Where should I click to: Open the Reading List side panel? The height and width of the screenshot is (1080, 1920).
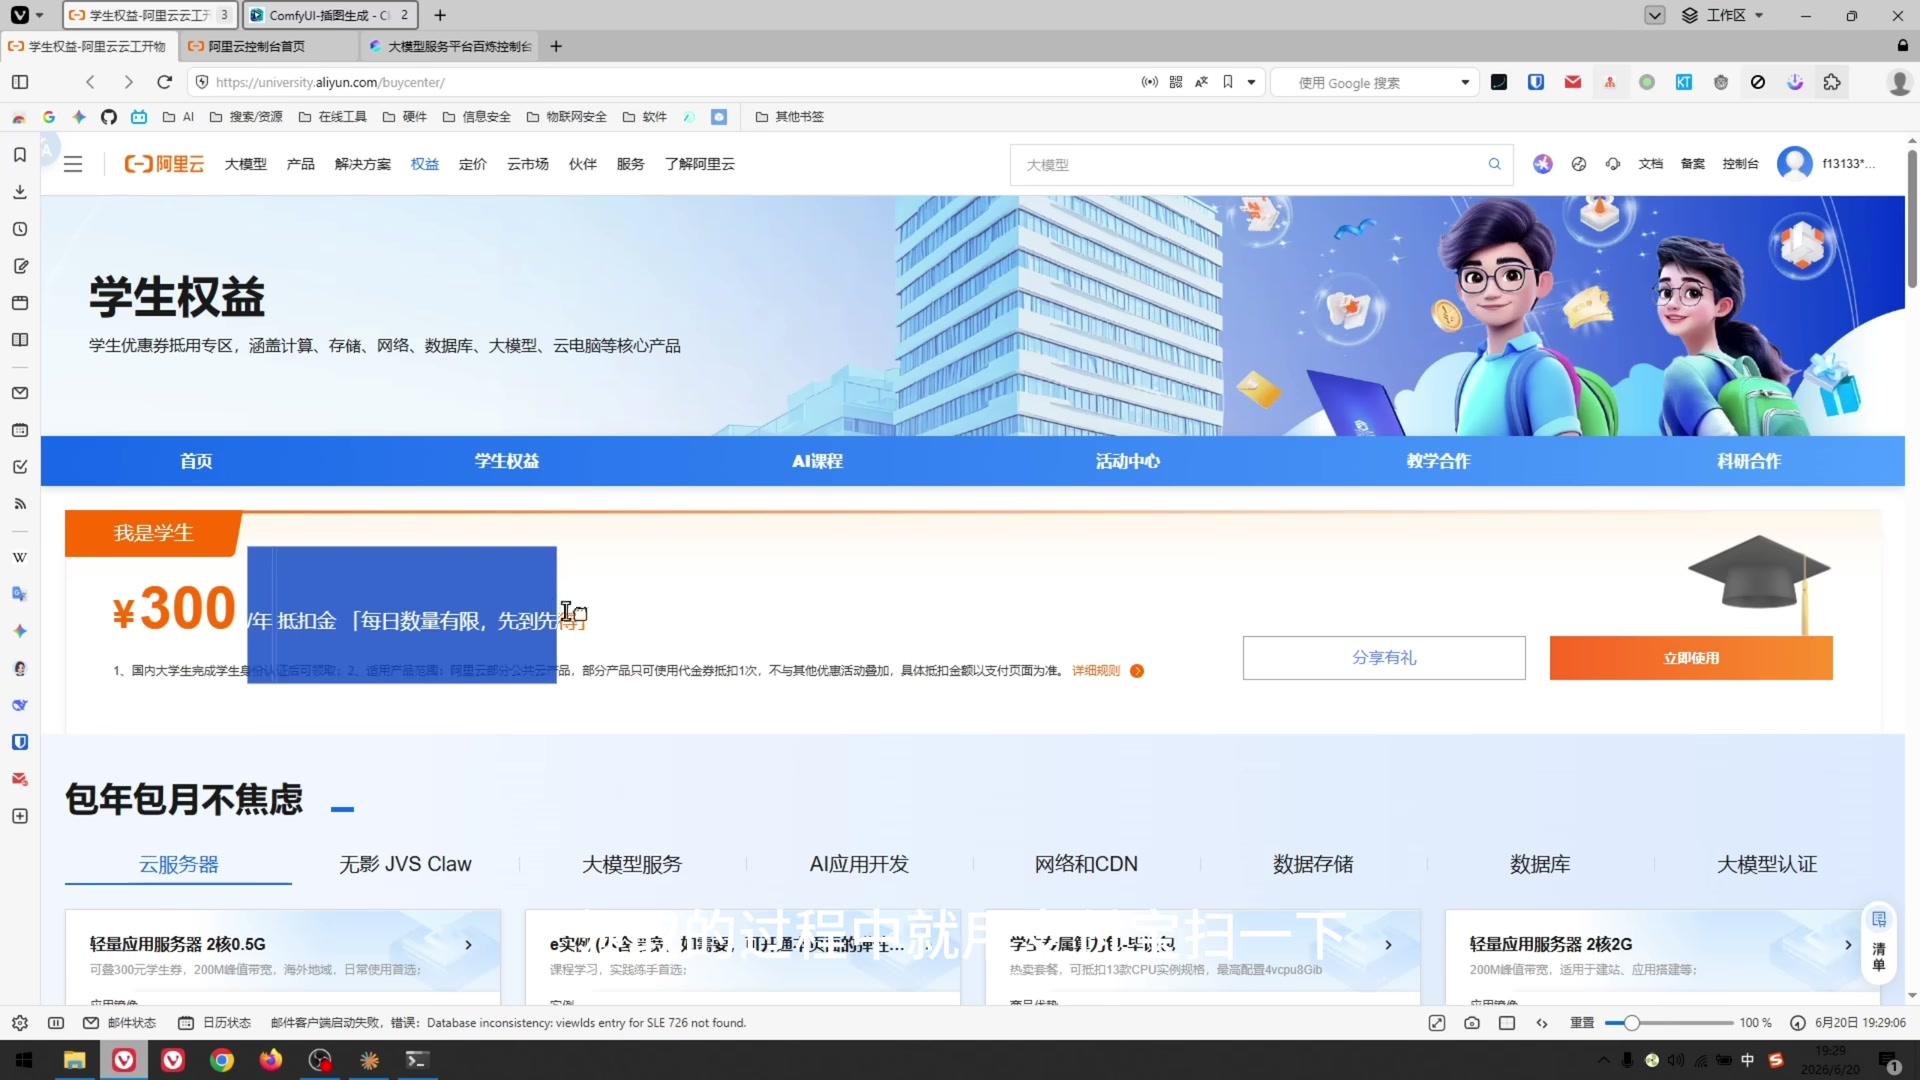19,340
